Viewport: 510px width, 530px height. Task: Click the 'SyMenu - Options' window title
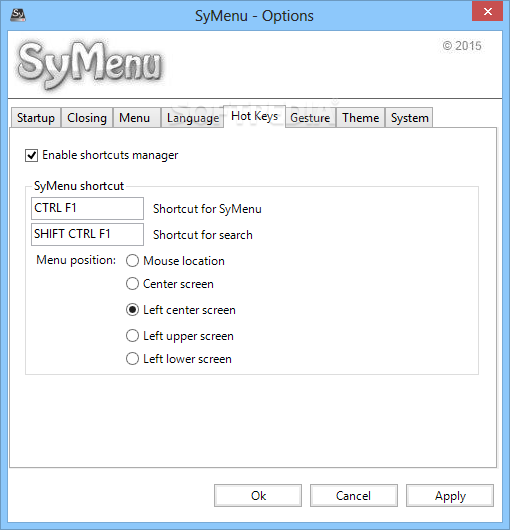(254, 16)
